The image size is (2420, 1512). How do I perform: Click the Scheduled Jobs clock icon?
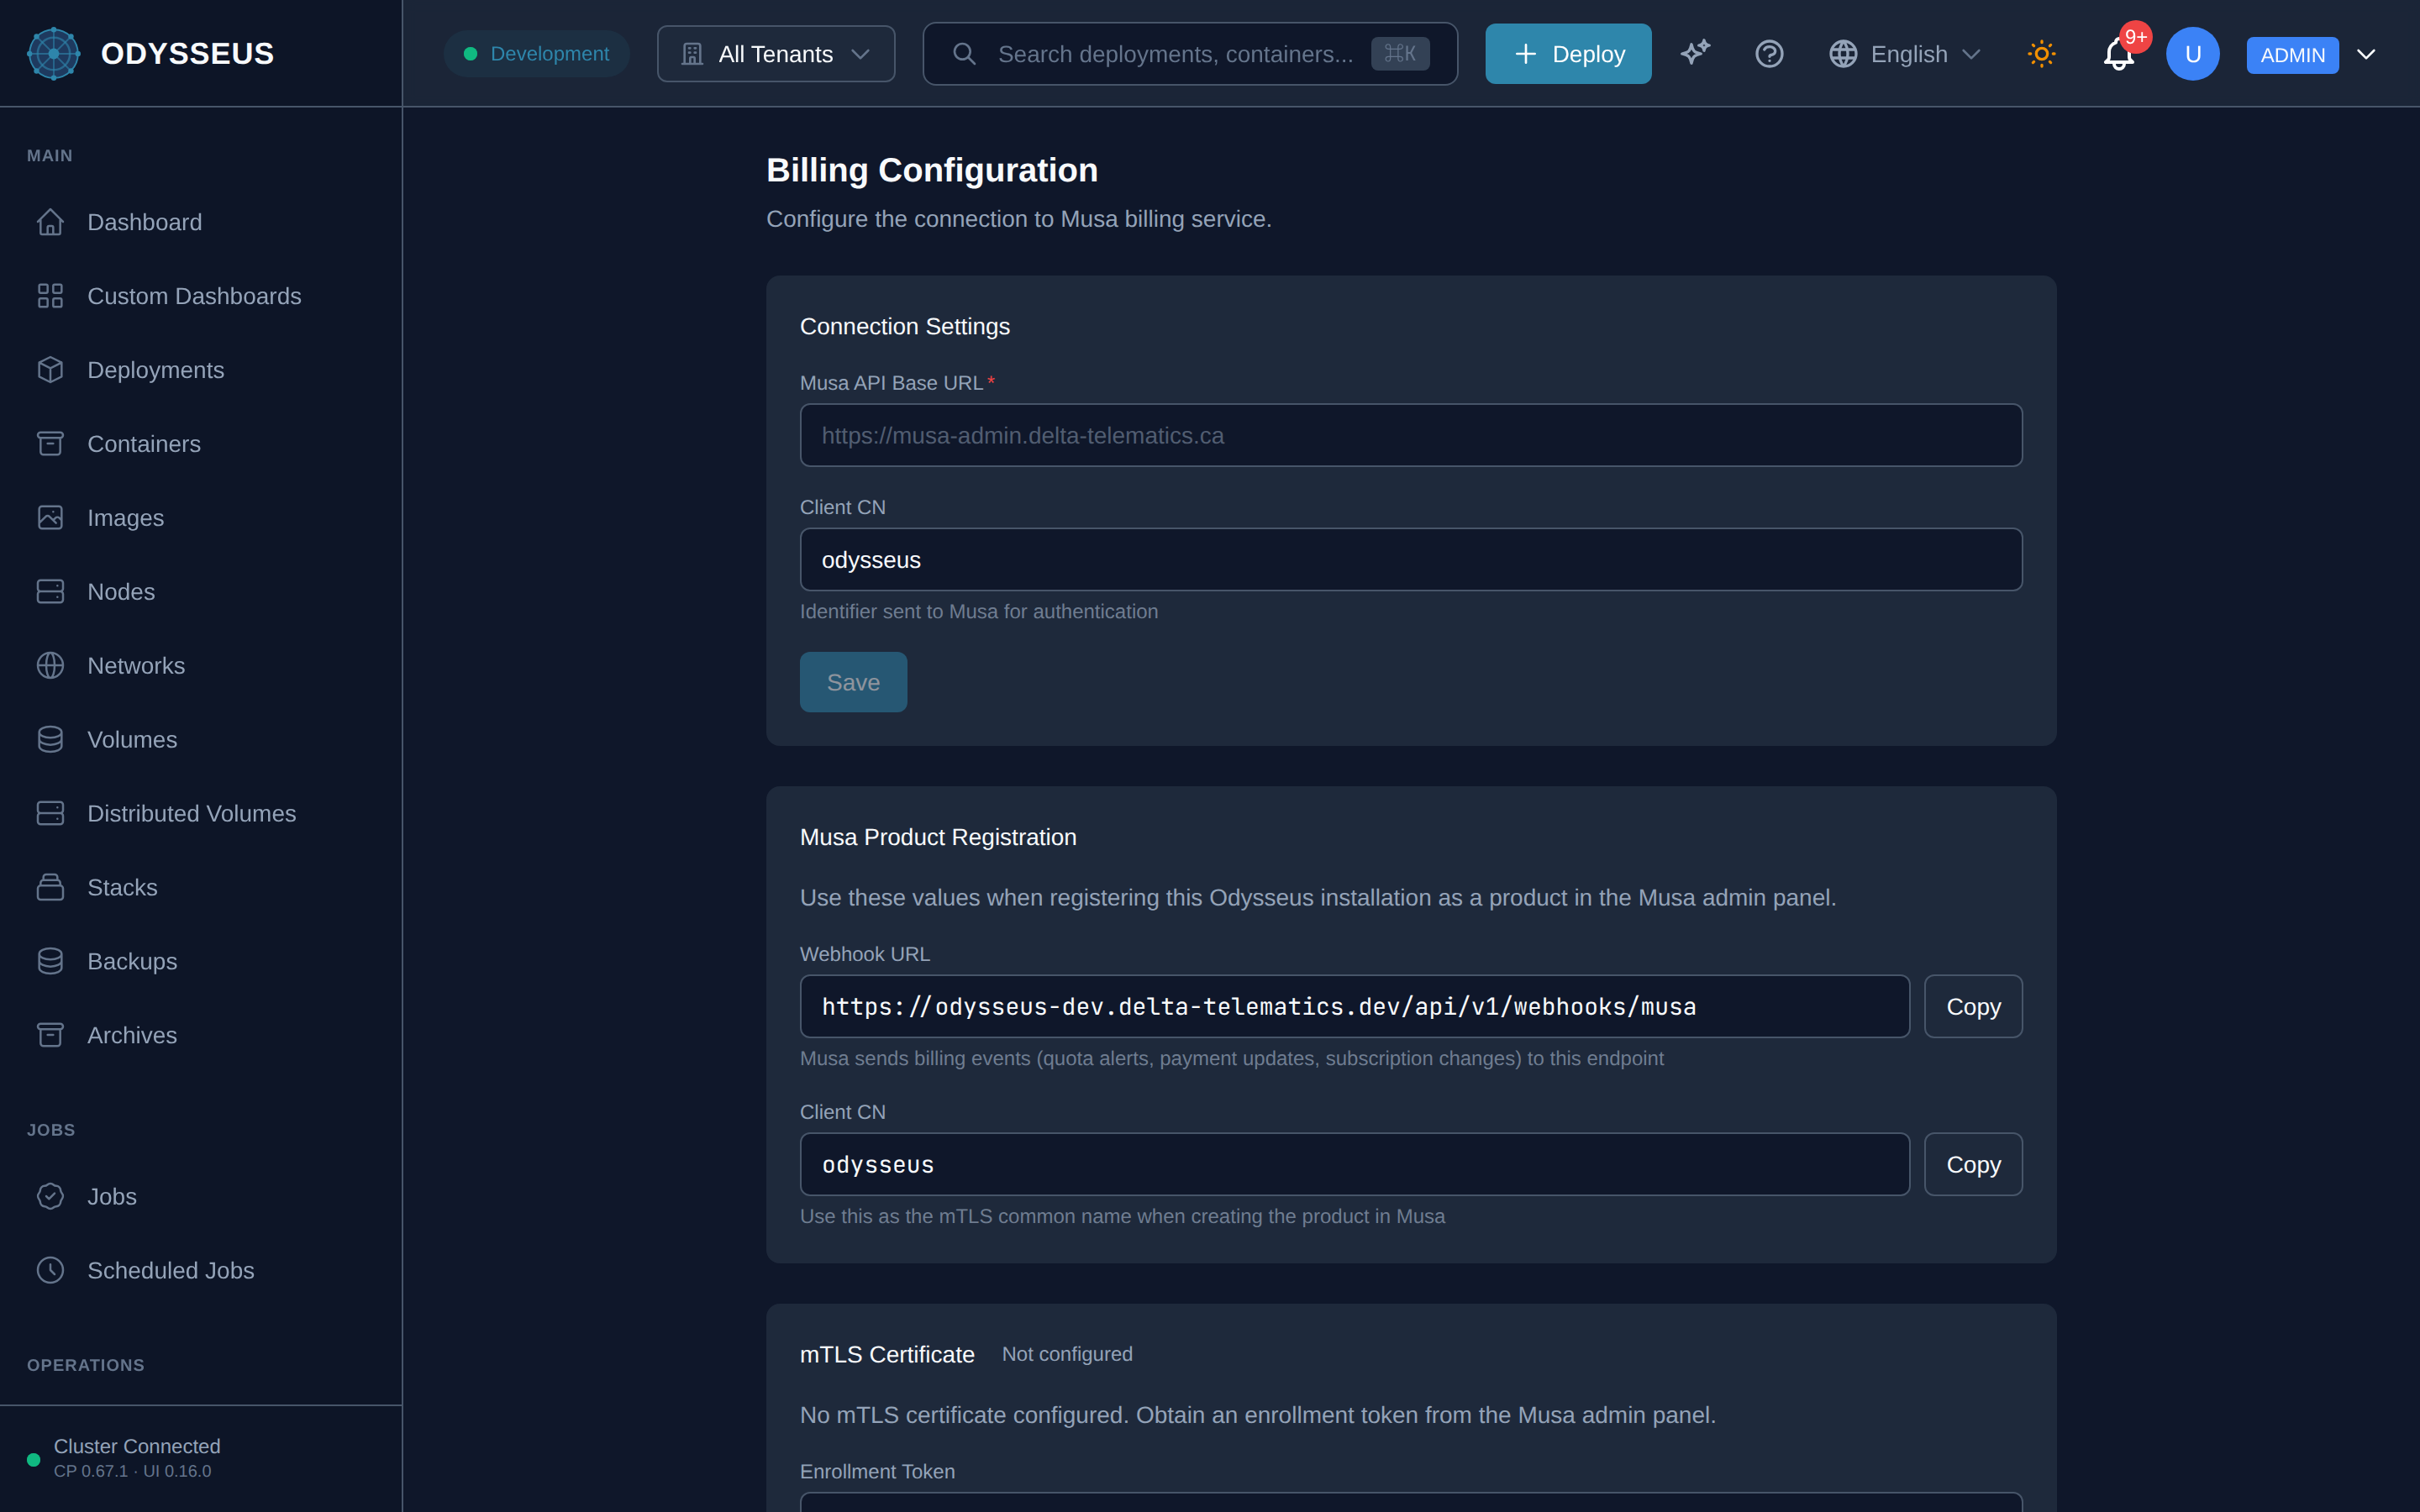(x=50, y=1271)
